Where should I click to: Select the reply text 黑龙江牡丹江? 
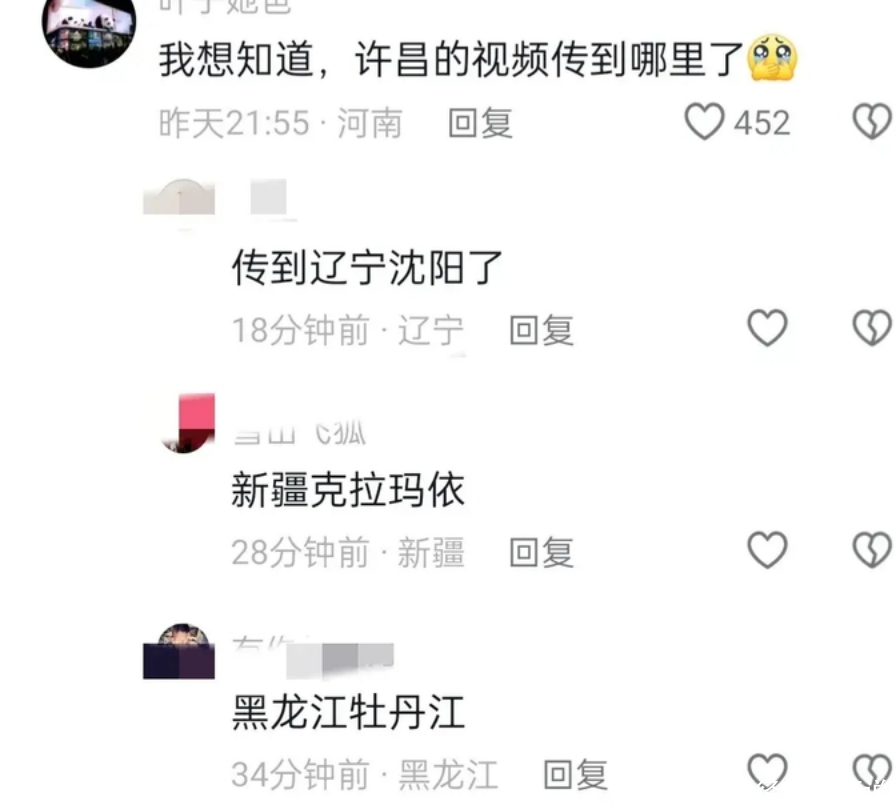point(348,712)
